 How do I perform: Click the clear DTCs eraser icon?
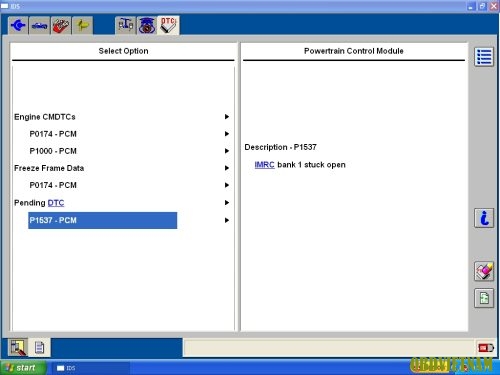[484, 271]
